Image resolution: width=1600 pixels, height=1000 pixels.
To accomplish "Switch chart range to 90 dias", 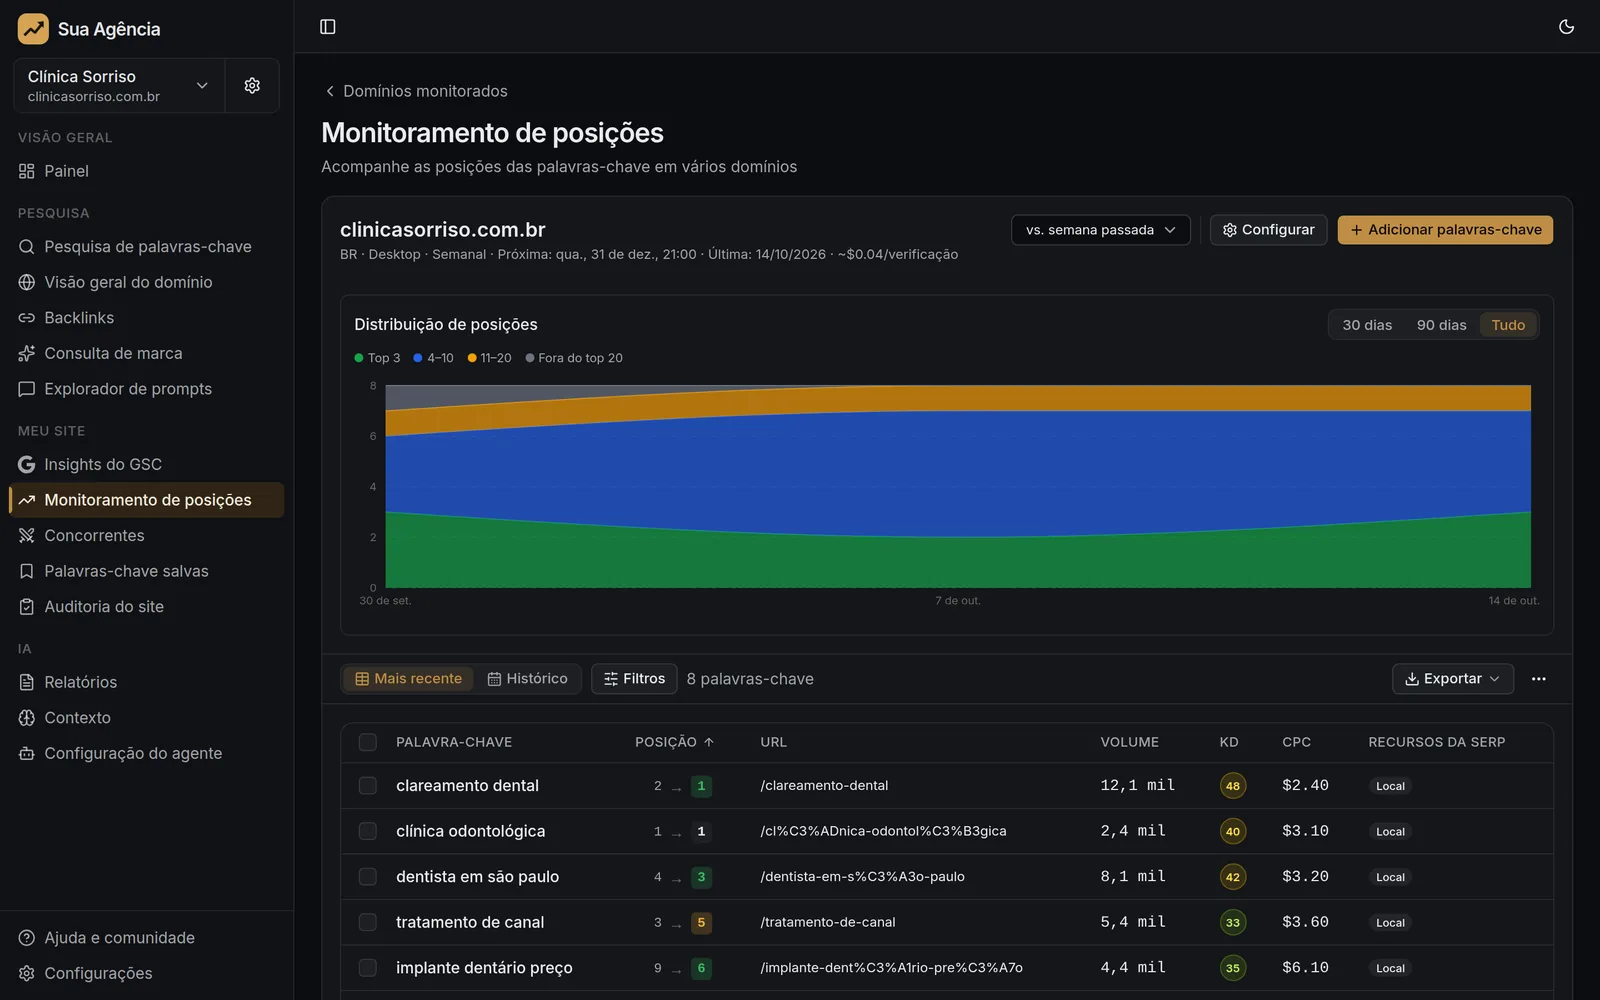I will [1441, 325].
